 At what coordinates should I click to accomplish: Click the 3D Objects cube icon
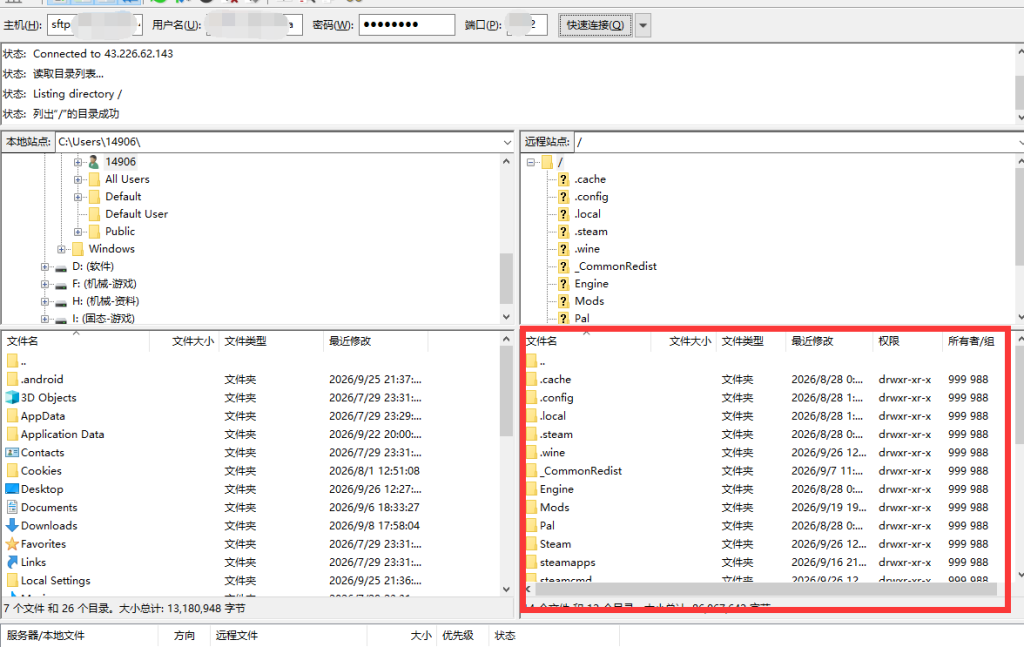pyautogui.click(x=12, y=398)
